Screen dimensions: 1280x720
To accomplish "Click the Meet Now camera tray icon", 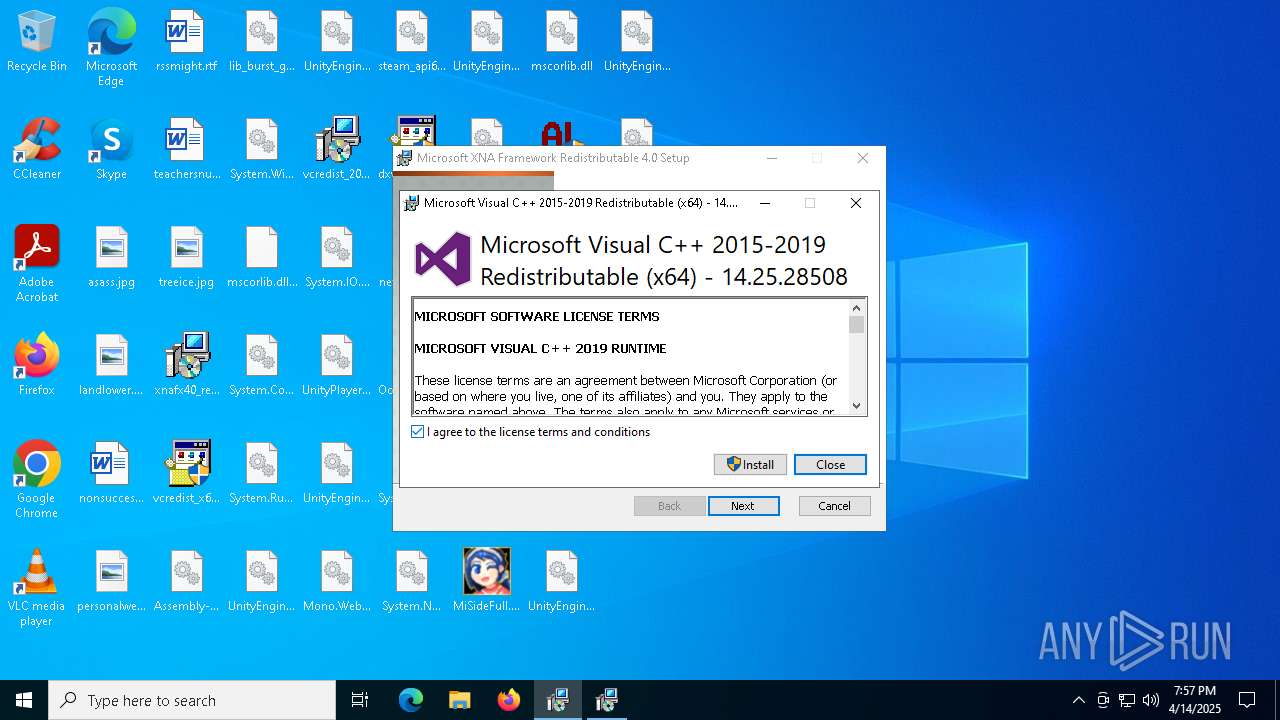I will point(1103,700).
